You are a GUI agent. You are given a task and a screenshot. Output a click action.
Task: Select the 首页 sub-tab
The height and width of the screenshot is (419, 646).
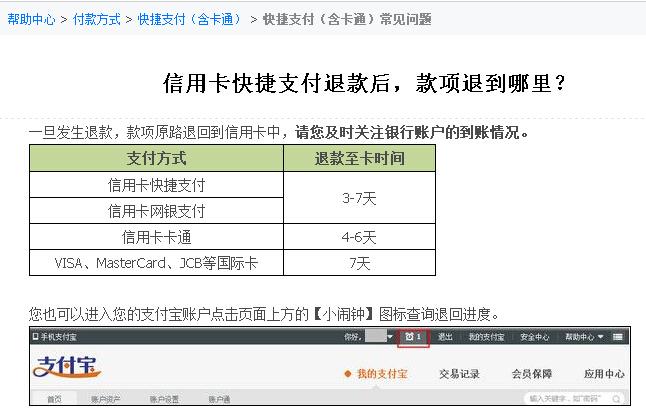(54, 399)
